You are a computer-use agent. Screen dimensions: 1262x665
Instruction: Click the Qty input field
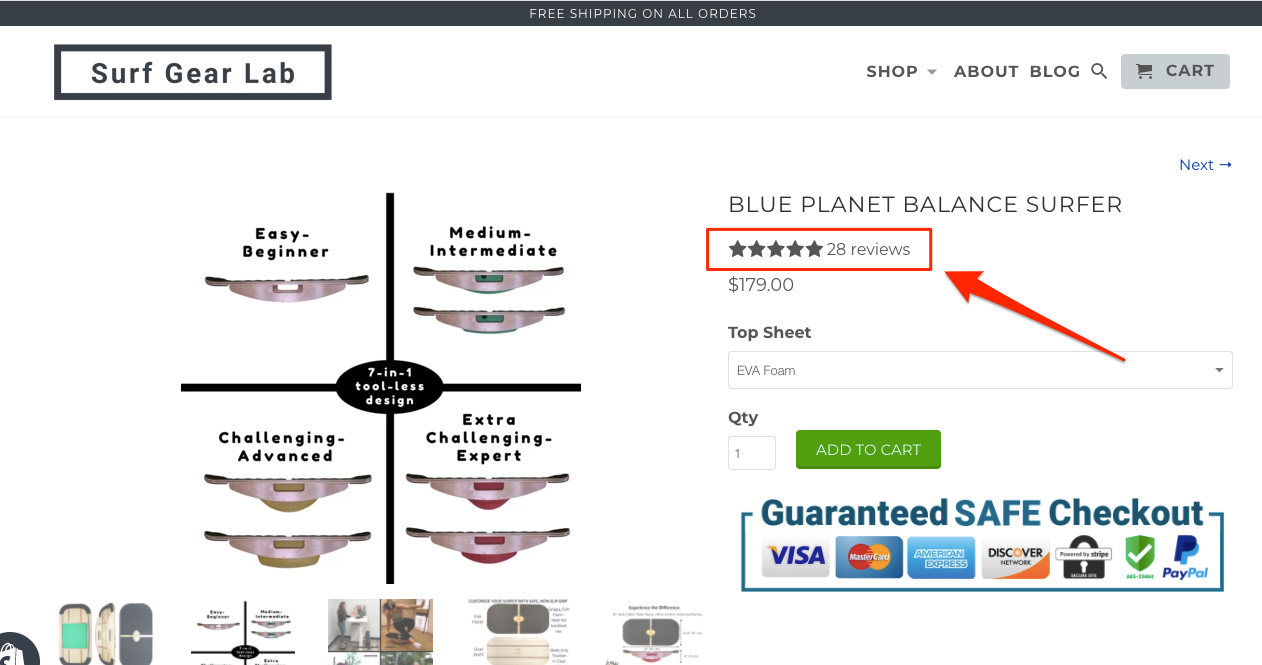tap(752, 453)
